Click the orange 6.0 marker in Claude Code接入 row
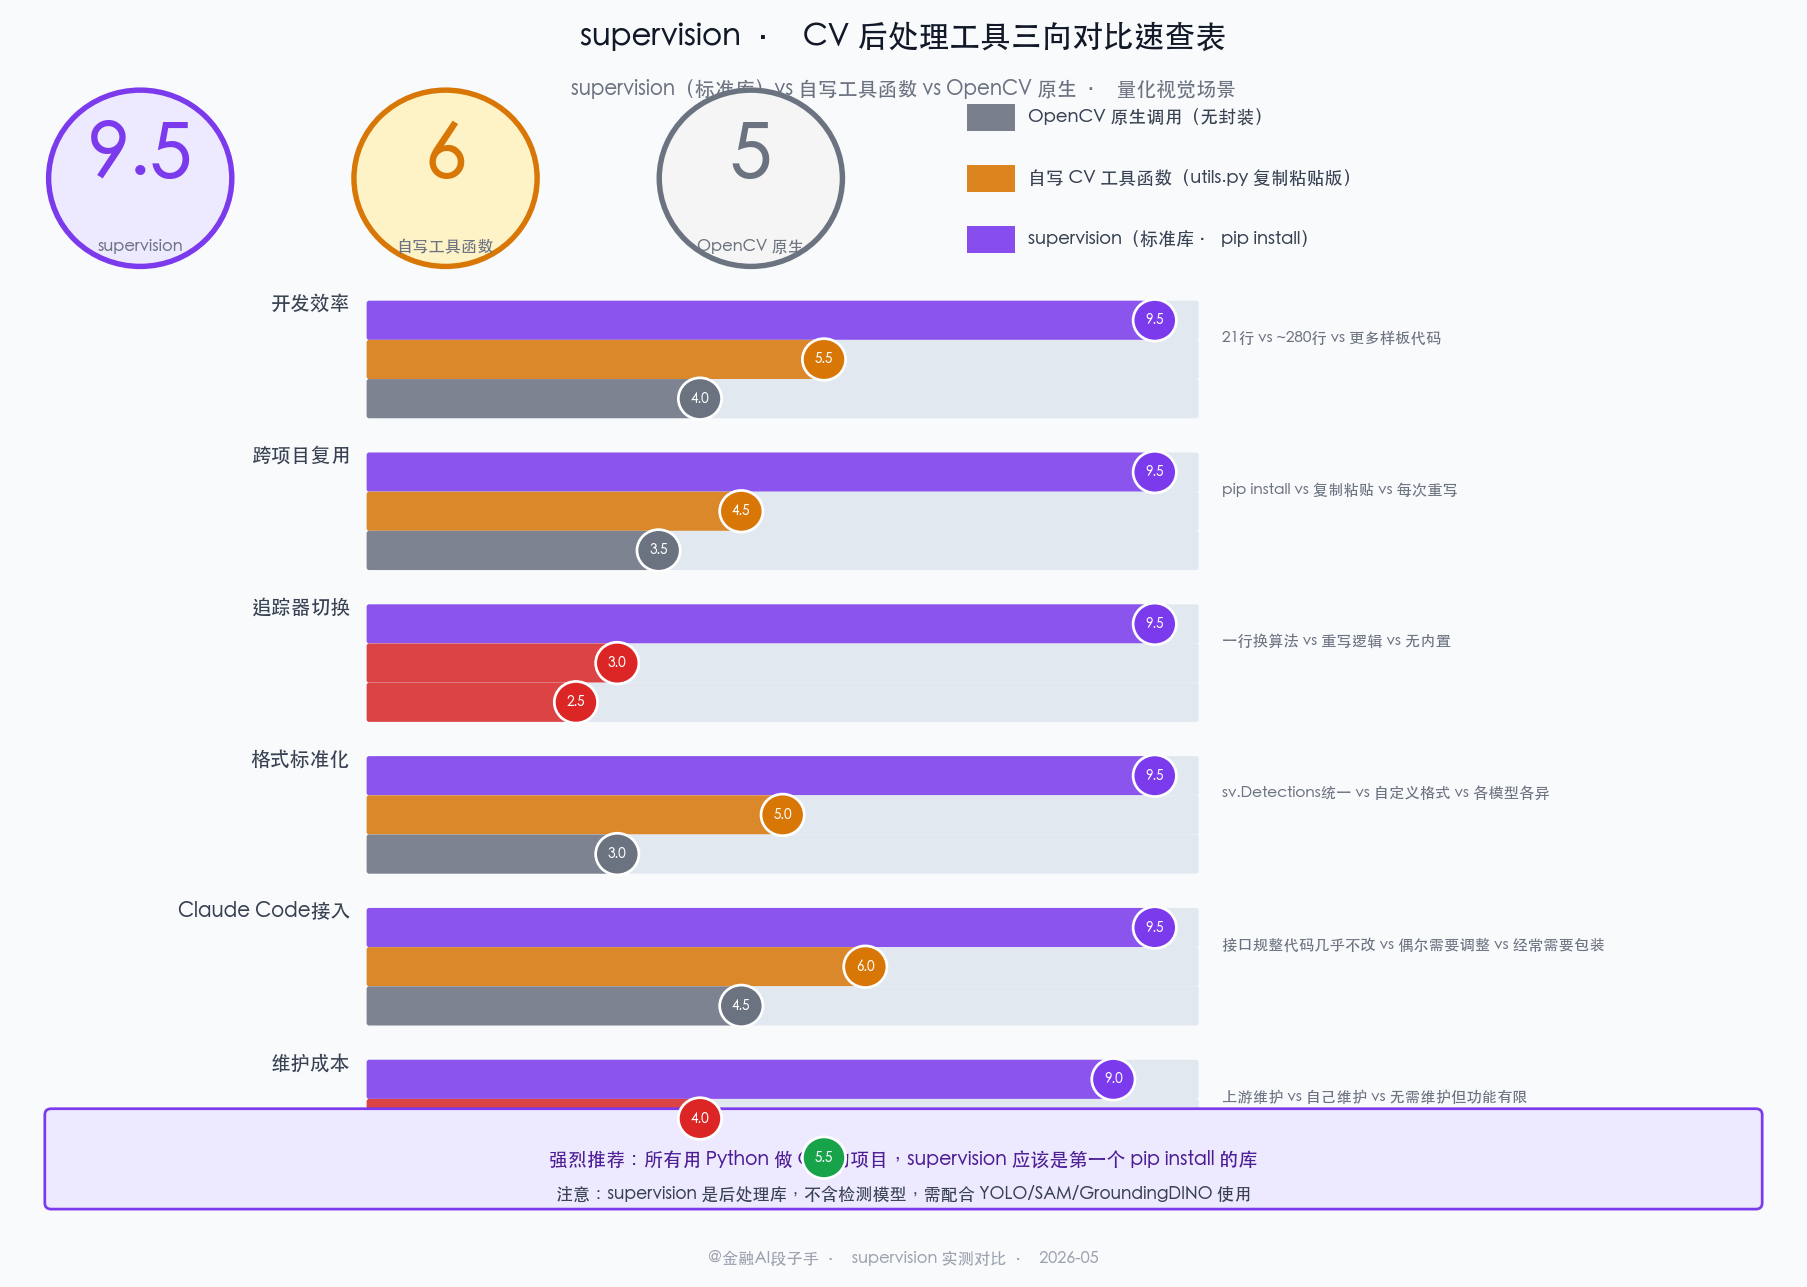Screen dimensions: 1807x1287 click(x=865, y=967)
